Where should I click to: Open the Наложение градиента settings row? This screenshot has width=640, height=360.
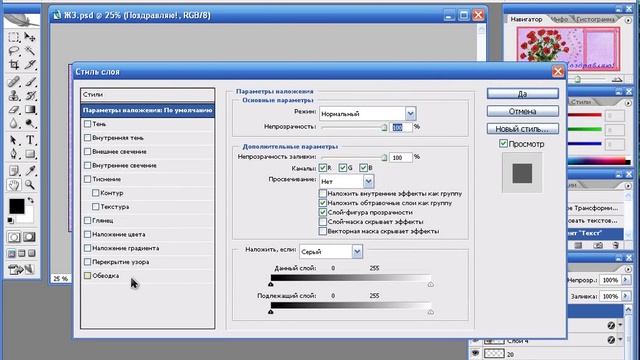coord(147,248)
